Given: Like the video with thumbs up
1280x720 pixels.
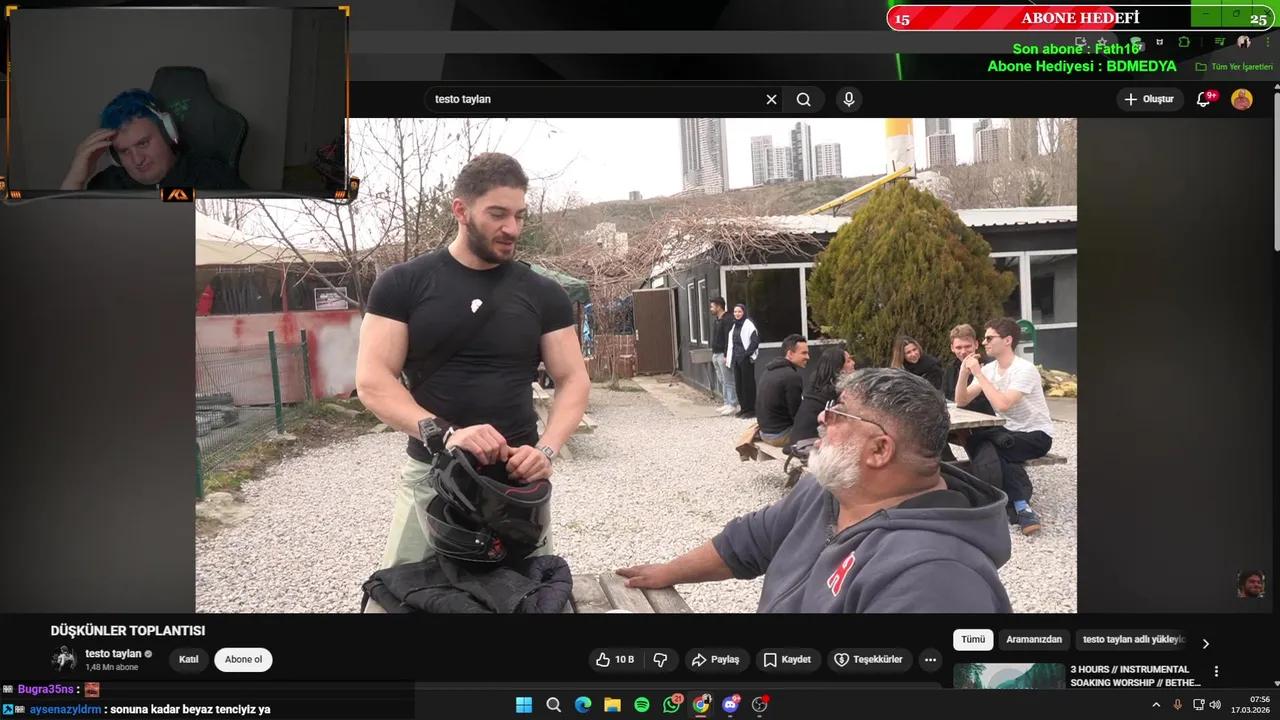Looking at the screenshot, I should (x=615, y=660).
